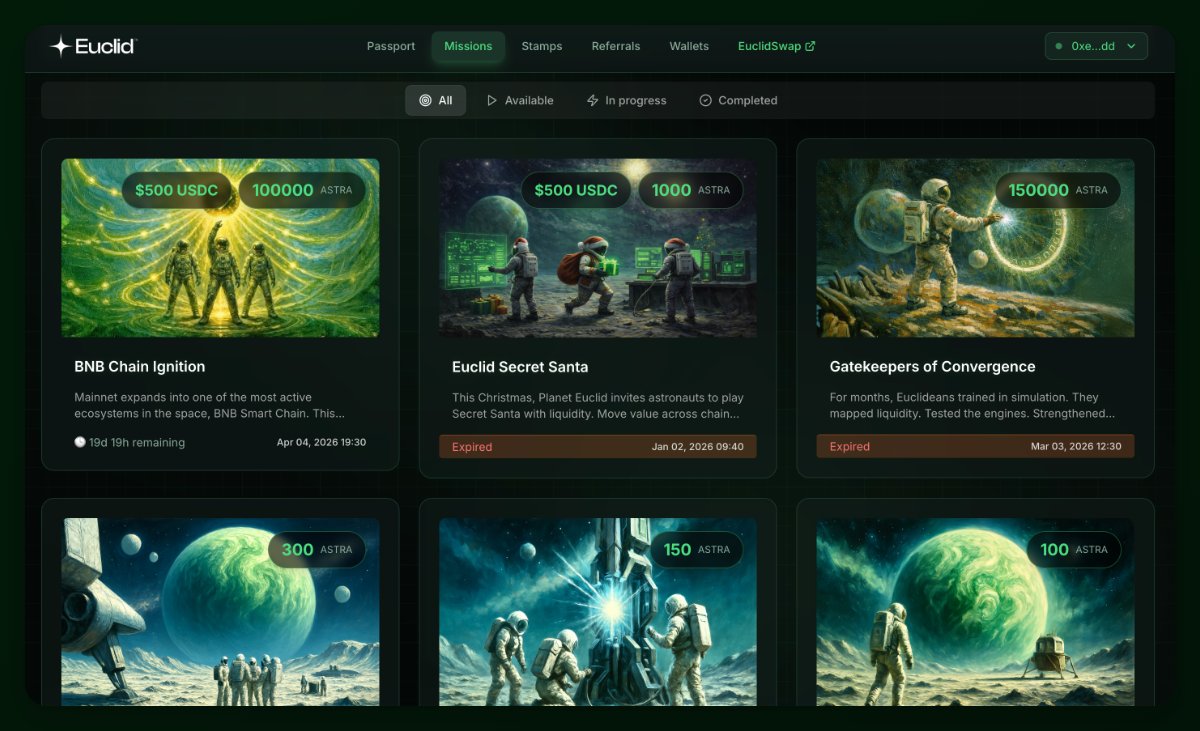Screen dimensions: 1200x731
Task: Go to the Referrals tab
Action: pyautogui.click(x=616, y=46)
